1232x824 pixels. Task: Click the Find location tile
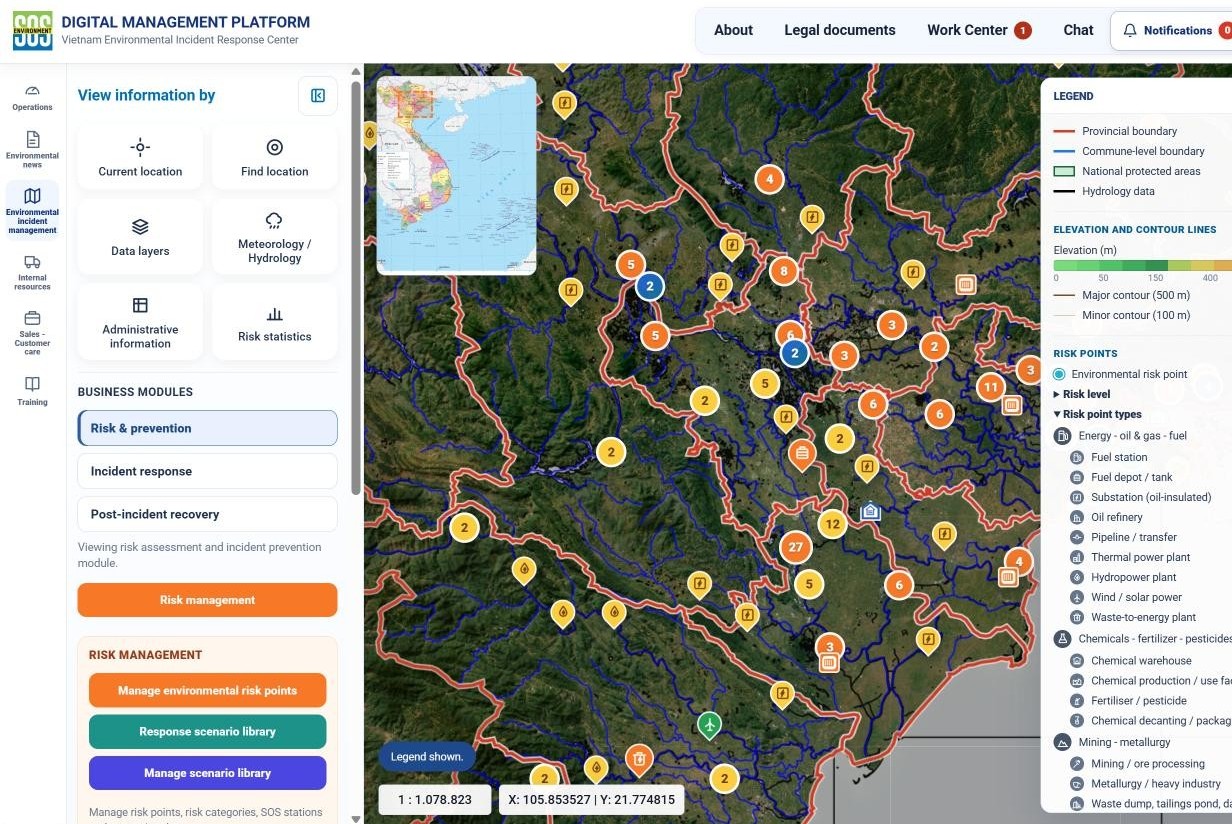(274, 157)
